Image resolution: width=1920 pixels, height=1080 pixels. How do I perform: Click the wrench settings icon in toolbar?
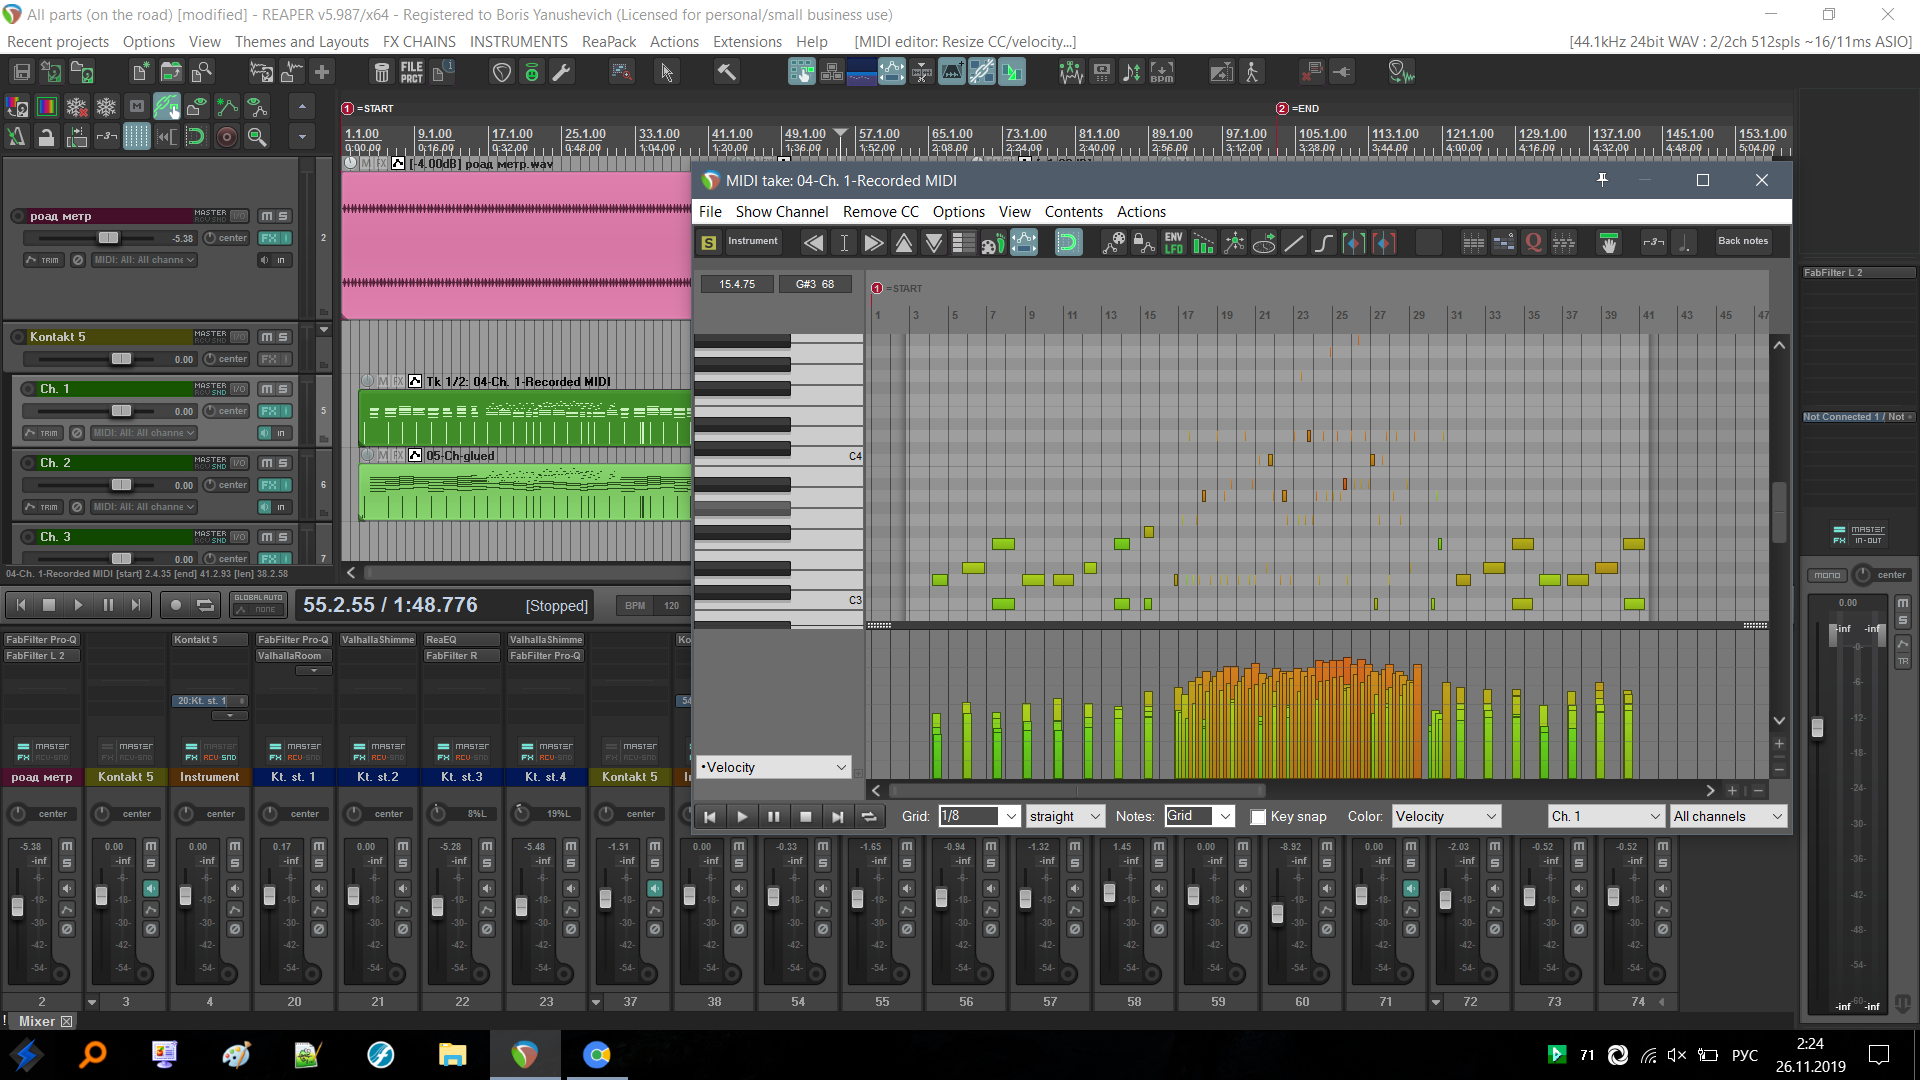[562, 72]
